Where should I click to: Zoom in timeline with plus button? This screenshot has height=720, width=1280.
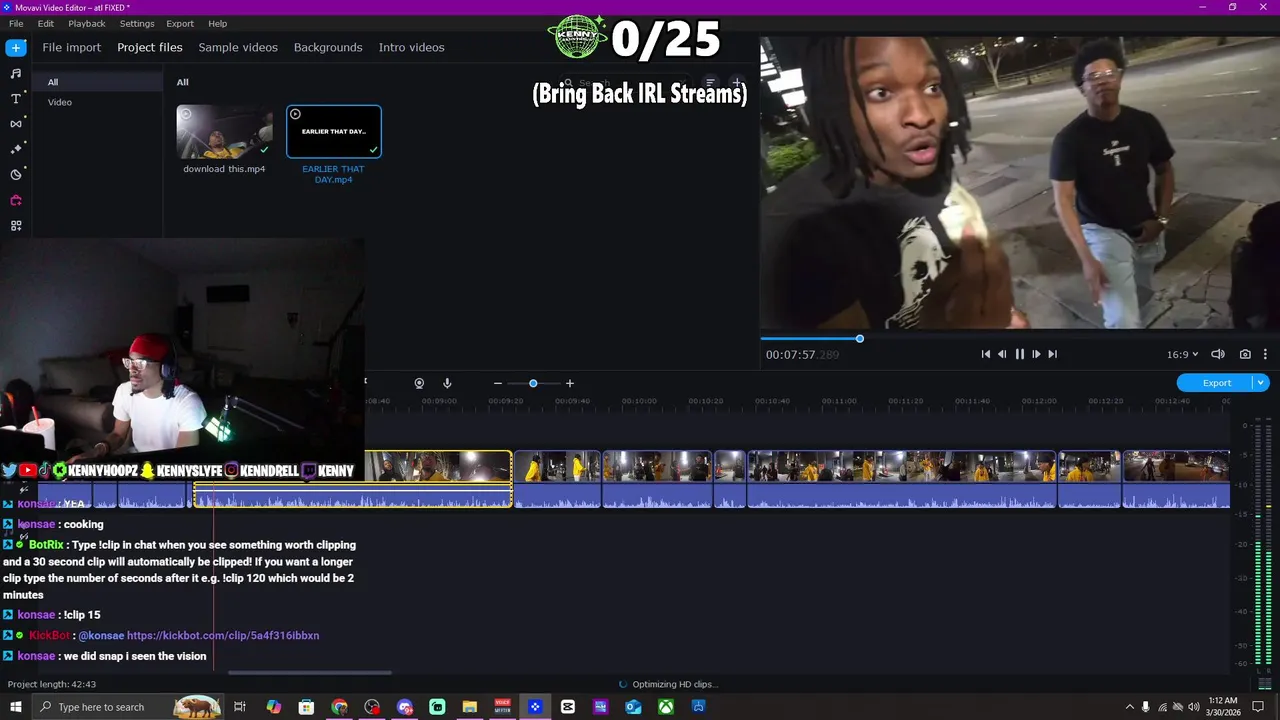tap(570, 383)
